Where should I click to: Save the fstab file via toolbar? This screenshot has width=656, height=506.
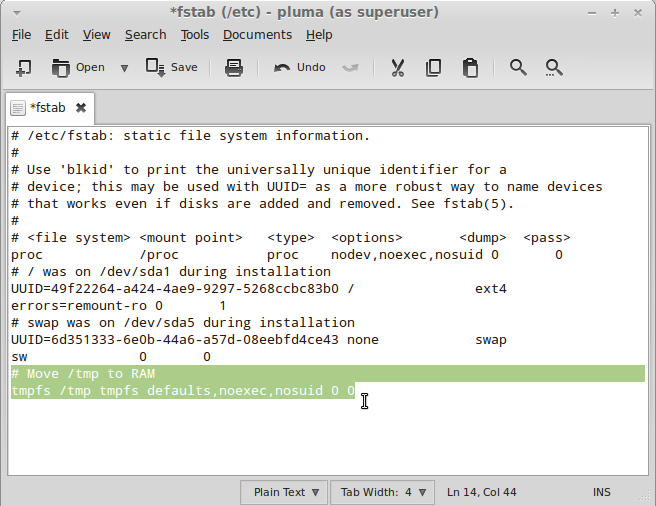click(172, 67)
